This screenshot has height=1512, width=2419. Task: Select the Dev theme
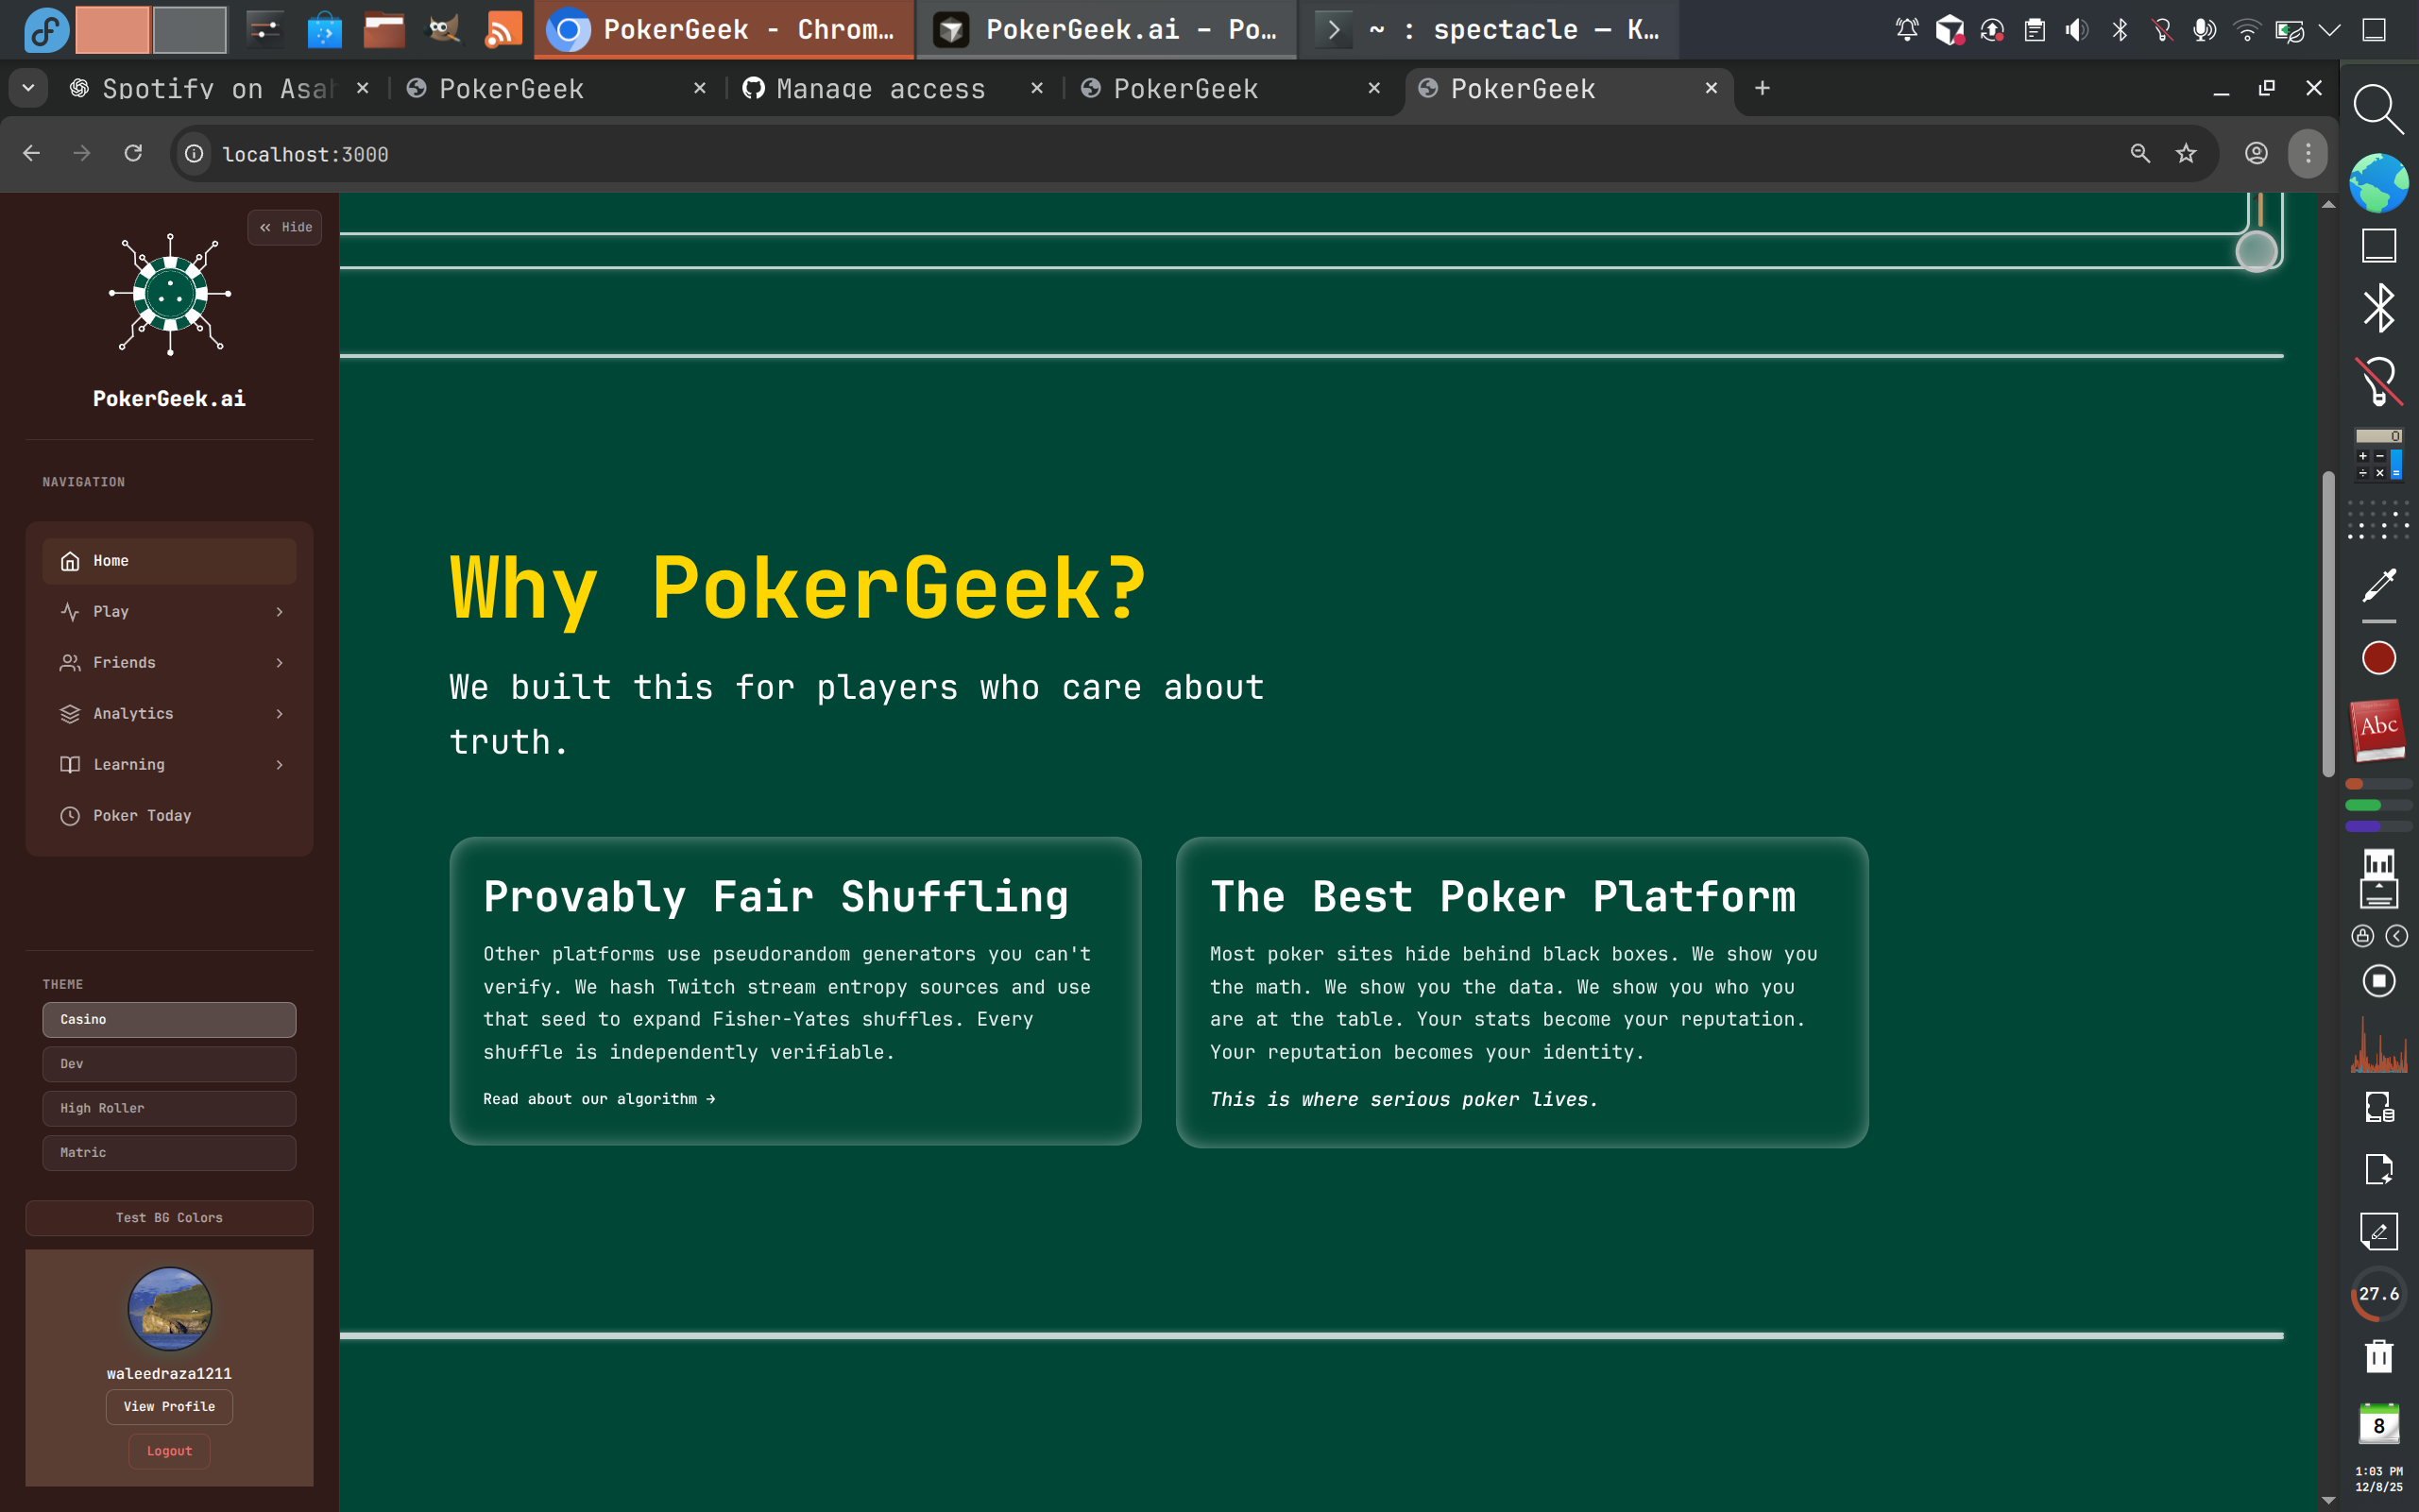[169, 1063]
